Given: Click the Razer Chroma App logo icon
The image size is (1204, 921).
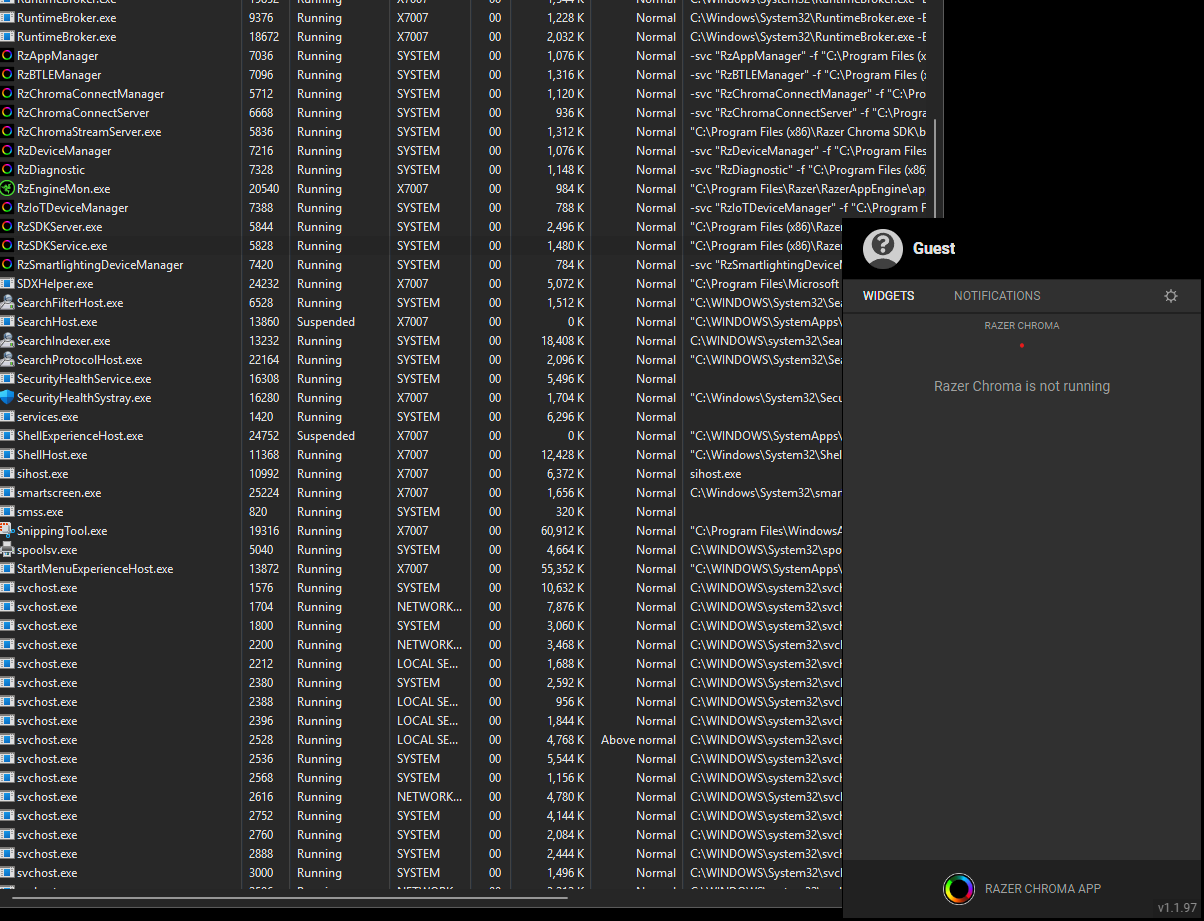Looking at the screenshot, I should [959, 888].
